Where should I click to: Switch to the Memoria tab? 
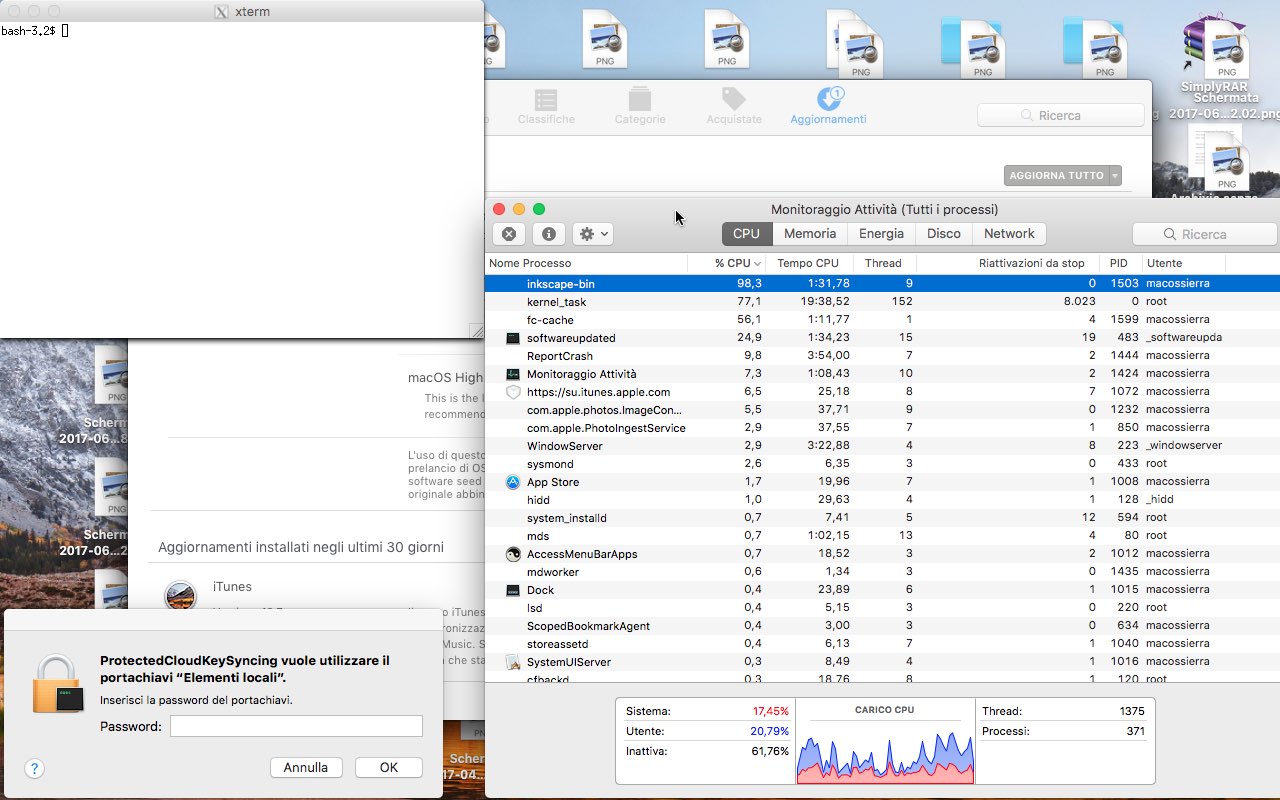click(810, 234)
